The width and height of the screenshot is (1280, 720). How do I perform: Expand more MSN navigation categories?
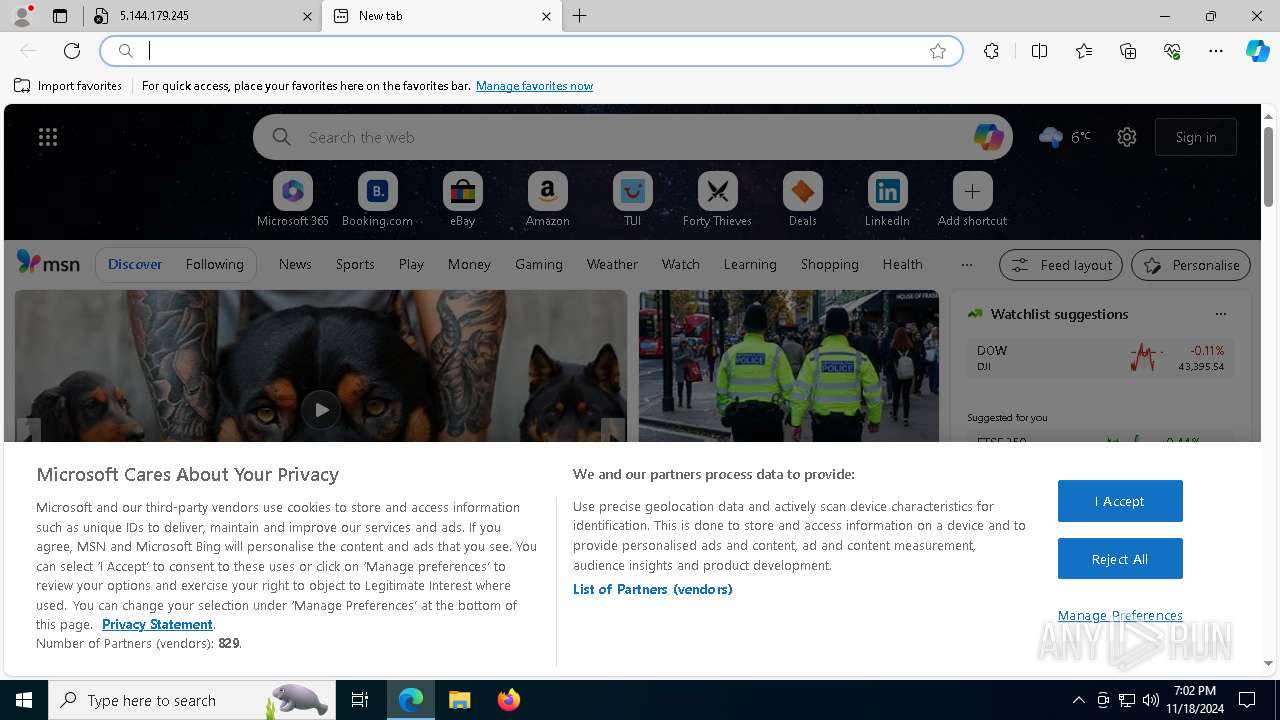pos(966,265)
